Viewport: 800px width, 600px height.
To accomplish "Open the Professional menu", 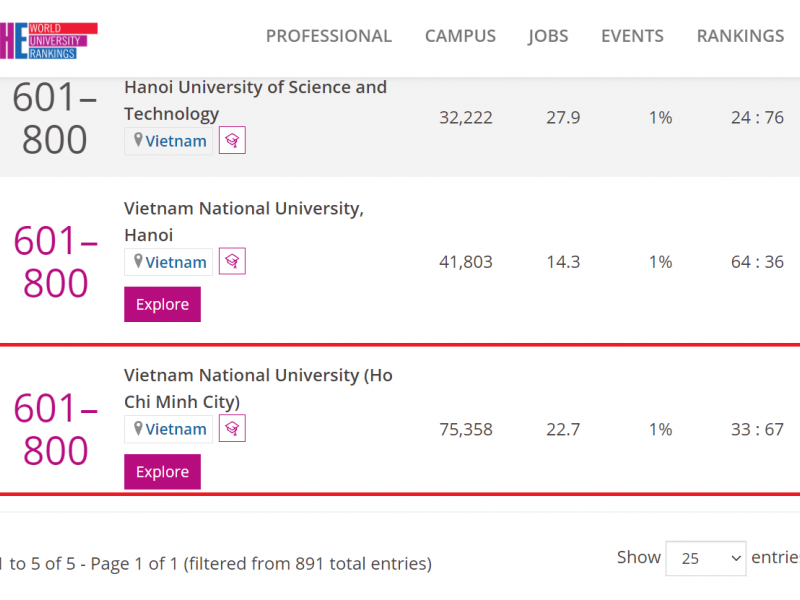I will 328,36.
